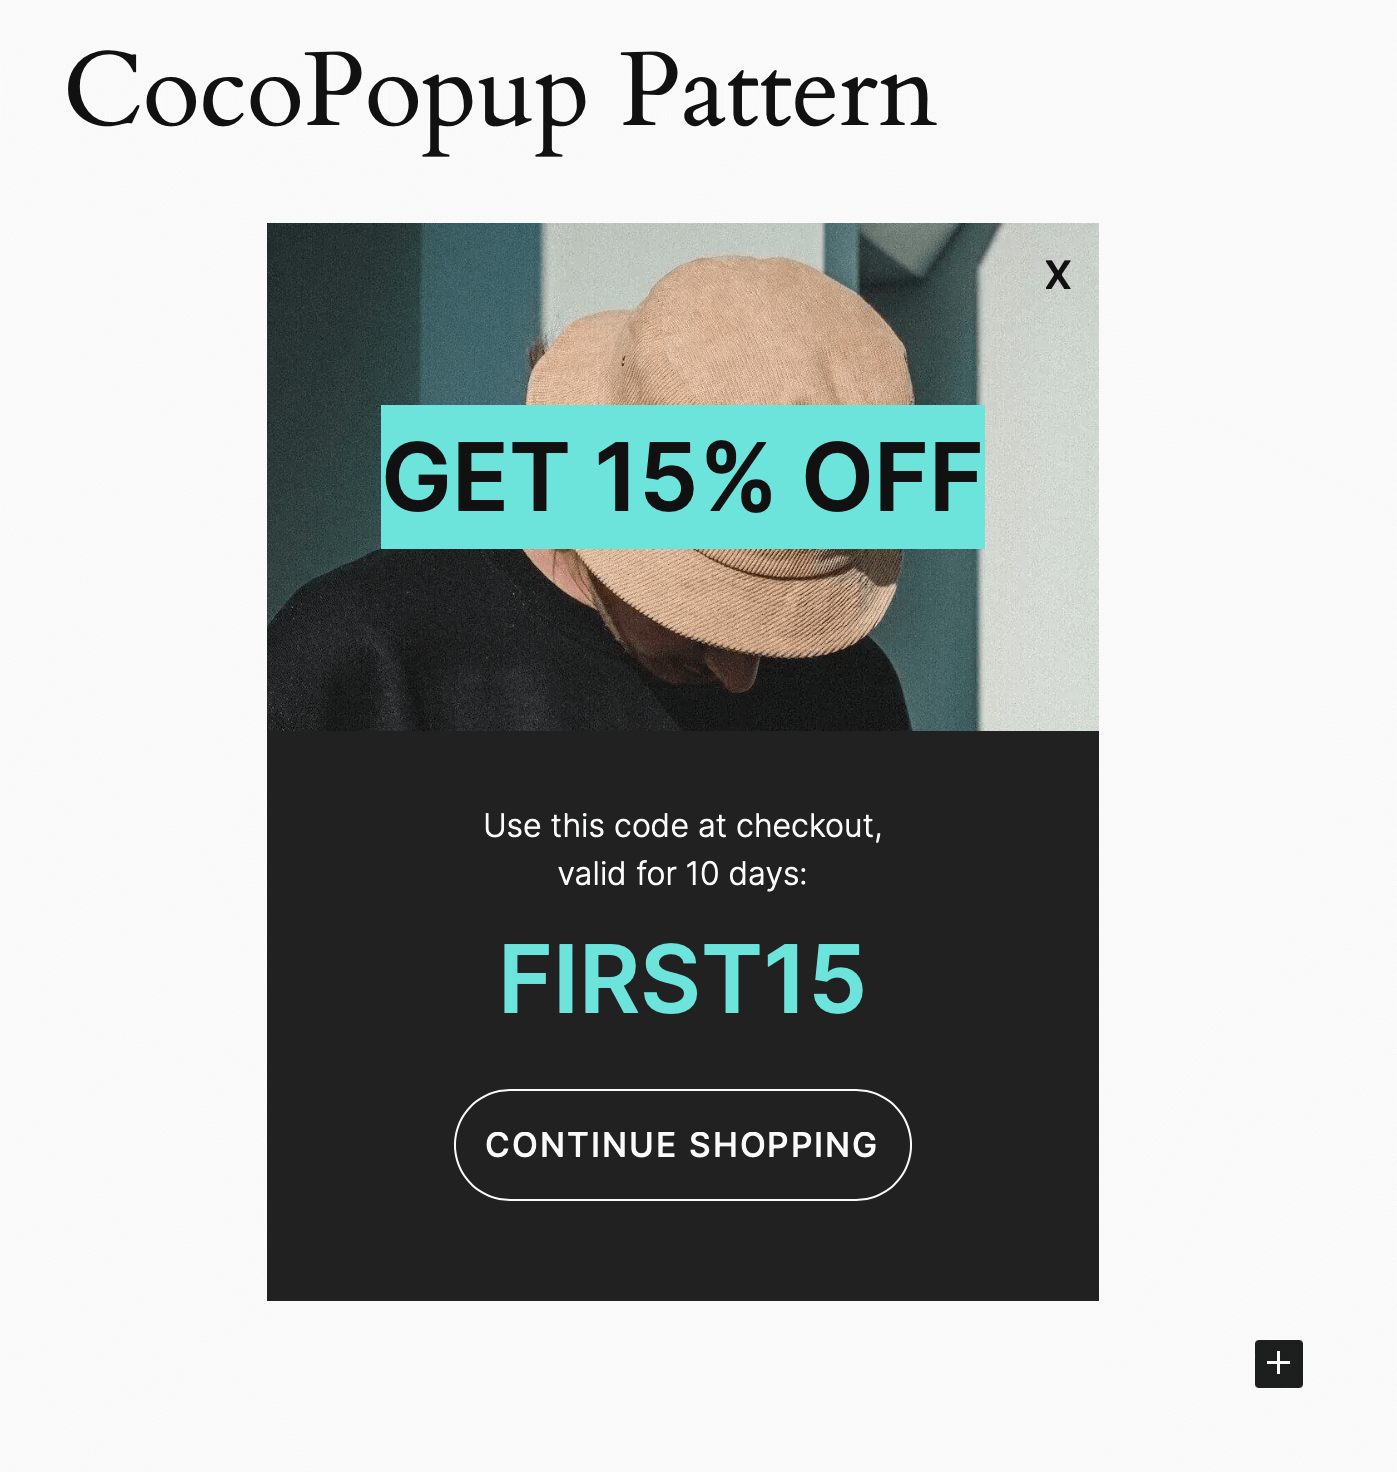This screenshot has height=1472, width=1397.
Task: Click the word 'GET' in the turquoise banner
Action: click(x=476, y=478)
